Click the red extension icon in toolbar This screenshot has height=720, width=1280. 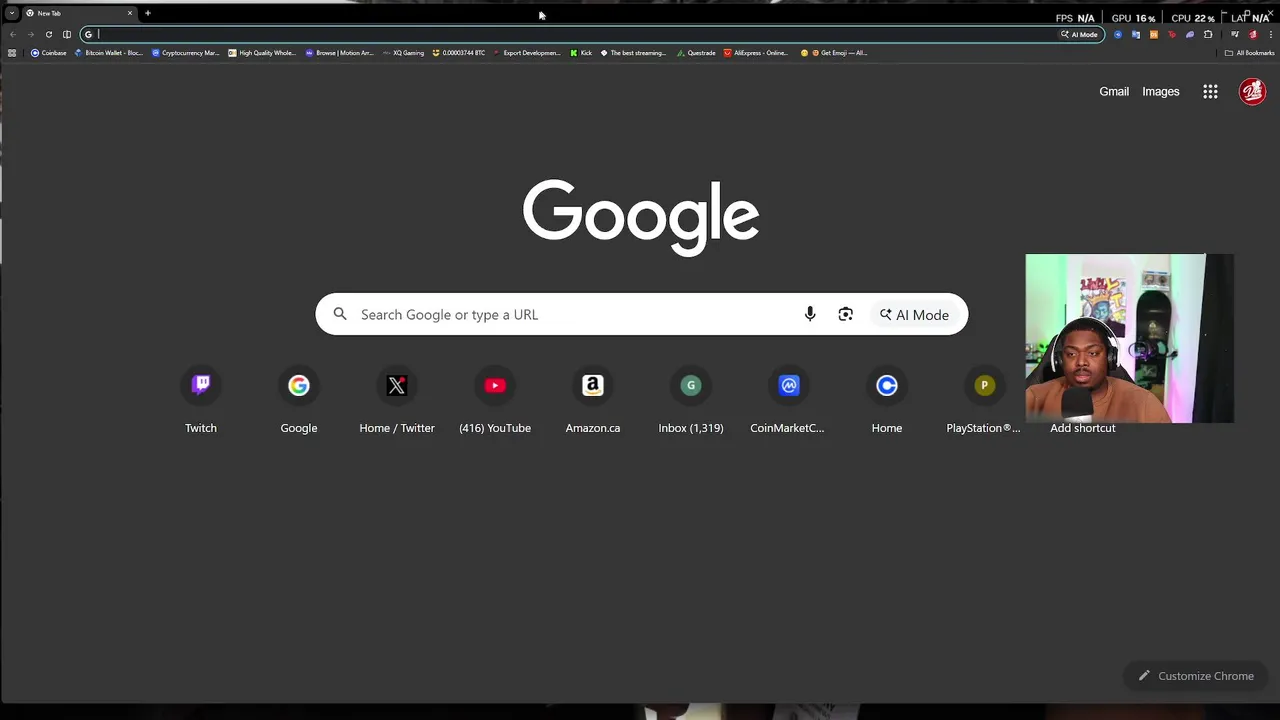click(x=1172, y=34)
